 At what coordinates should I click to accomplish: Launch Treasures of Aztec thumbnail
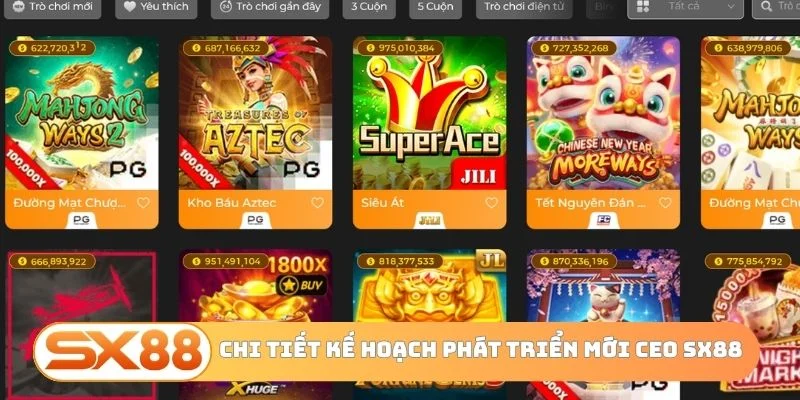pyautogui.click(x=255, y=113)
